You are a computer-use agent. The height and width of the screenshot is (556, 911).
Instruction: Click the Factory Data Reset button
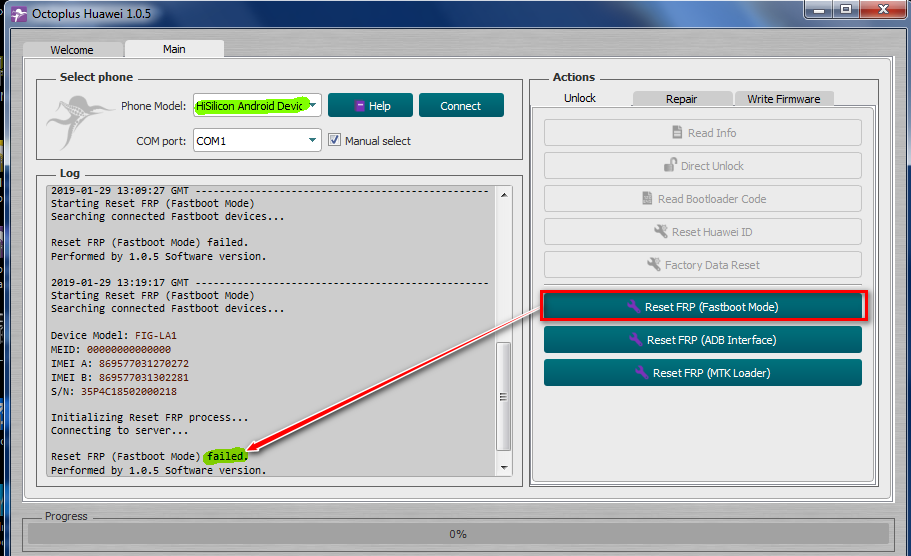click(x=703, y=265)
